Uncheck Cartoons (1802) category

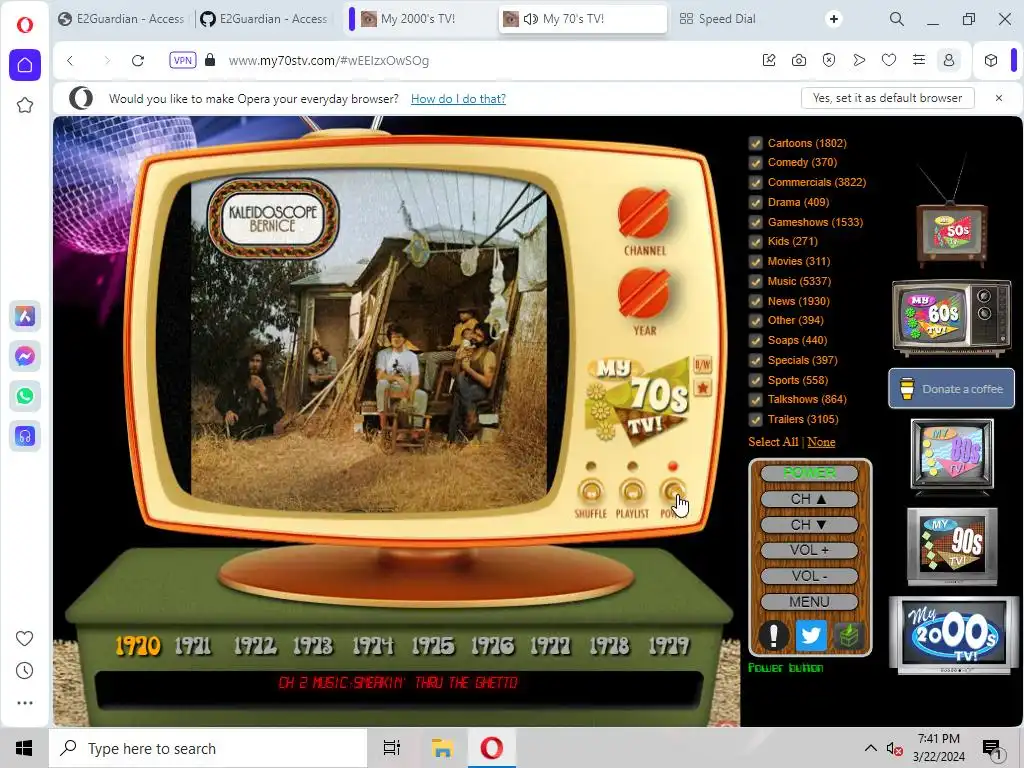756,143
